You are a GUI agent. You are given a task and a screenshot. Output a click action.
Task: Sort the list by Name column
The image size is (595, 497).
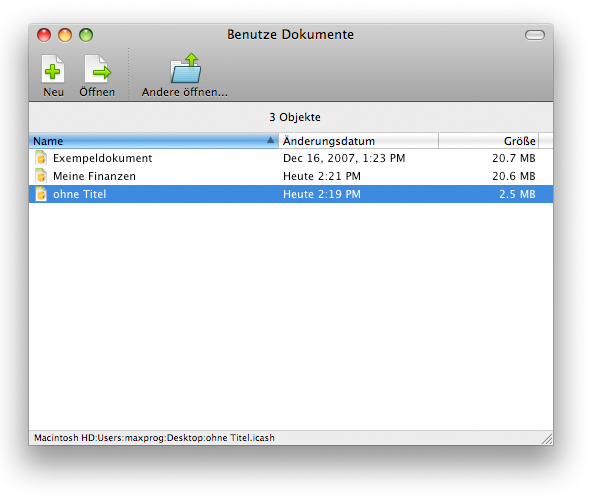point(154,141)
